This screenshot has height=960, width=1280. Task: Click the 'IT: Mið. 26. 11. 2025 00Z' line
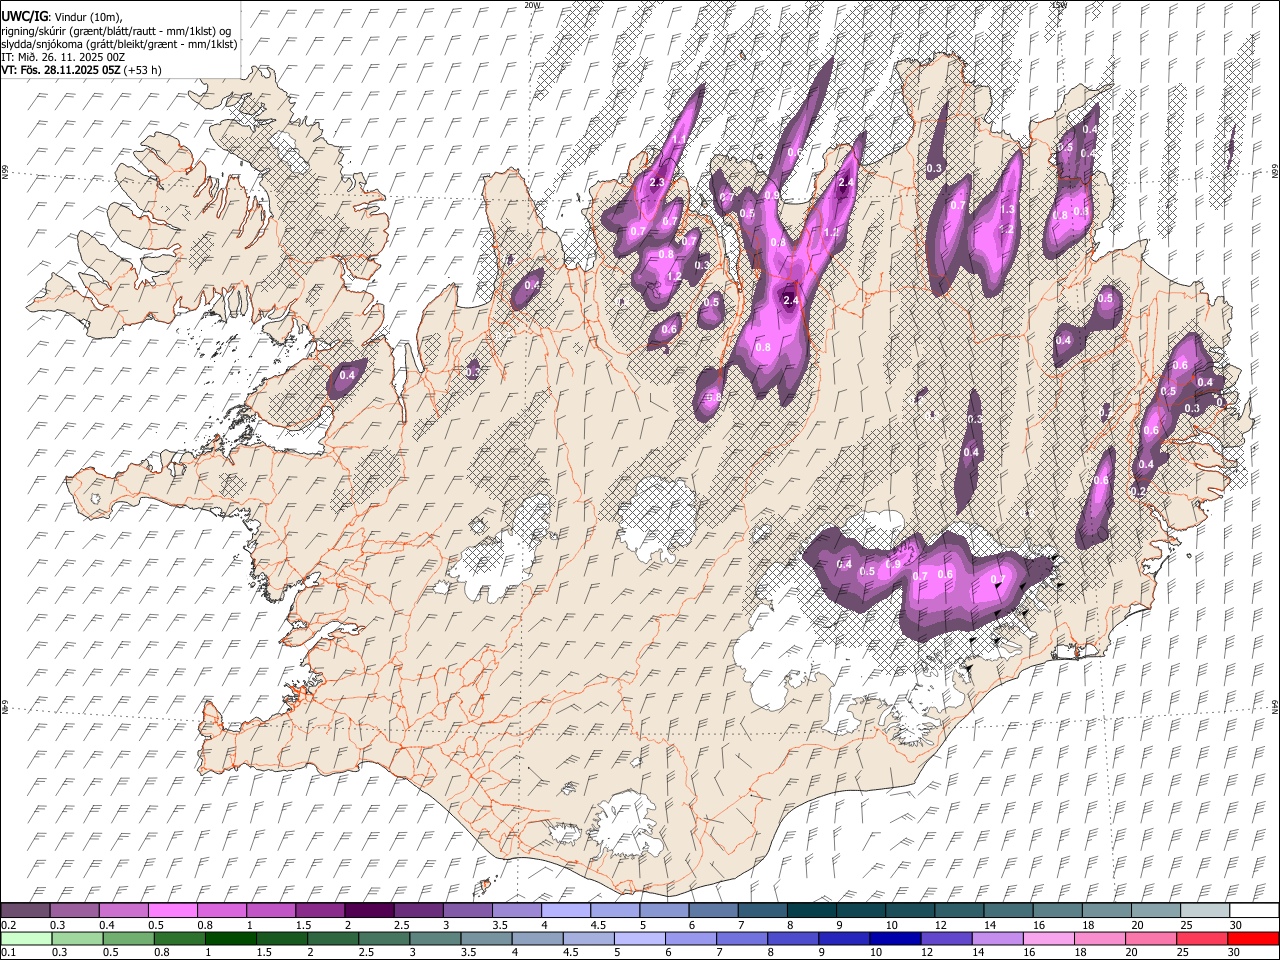point(63,57)
